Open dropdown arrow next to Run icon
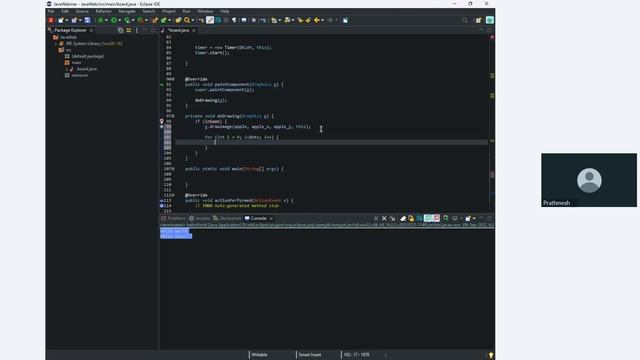Image resolution: width=640 pixels, height=360 pixels. (x=120, y=20)
